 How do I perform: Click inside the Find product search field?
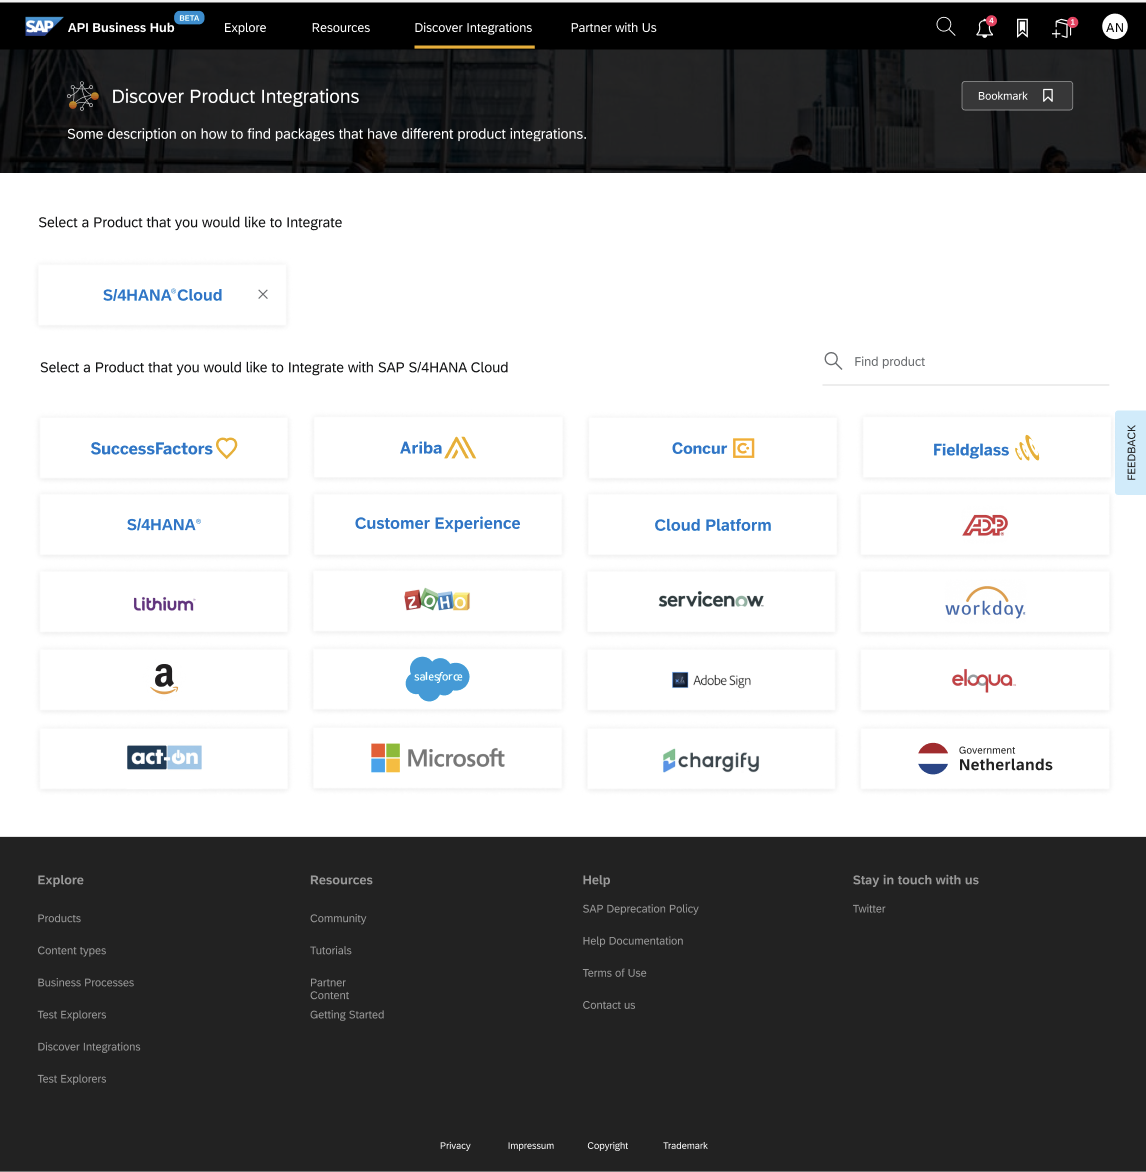pyautogui.click(x=920, y=361)
